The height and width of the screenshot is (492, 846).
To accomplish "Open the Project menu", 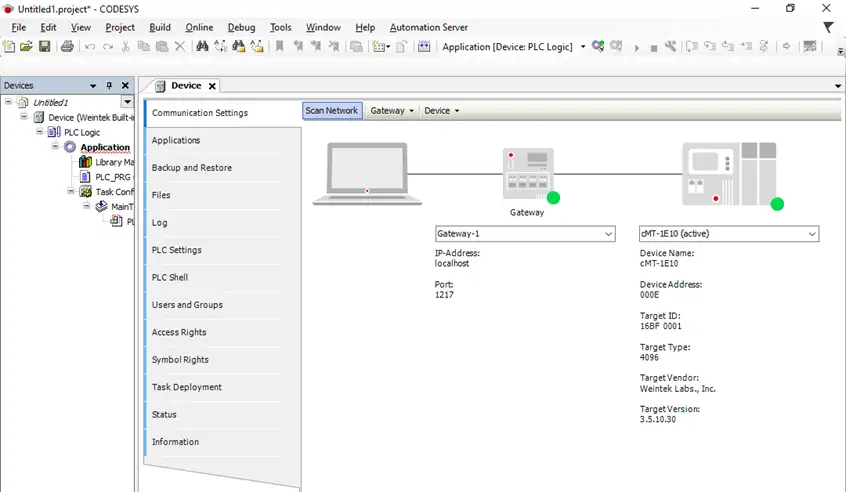I will (120, 28).
